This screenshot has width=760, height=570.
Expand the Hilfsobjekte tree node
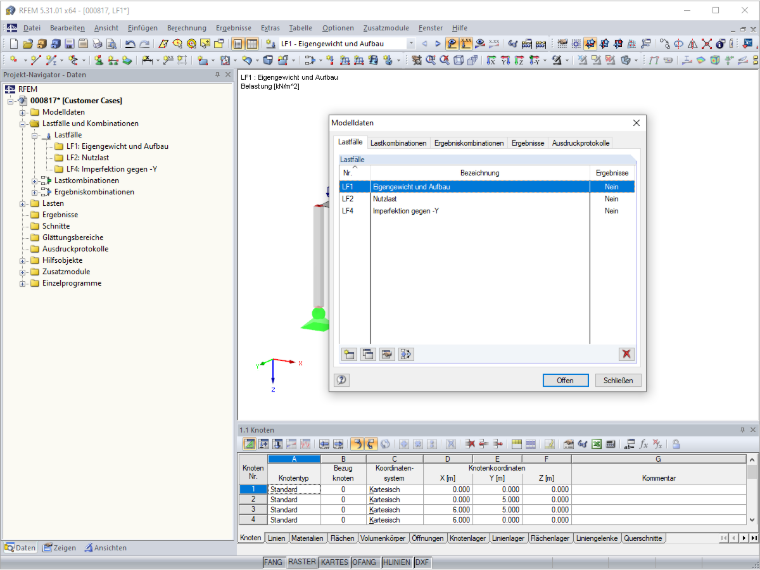click(22, 261)
